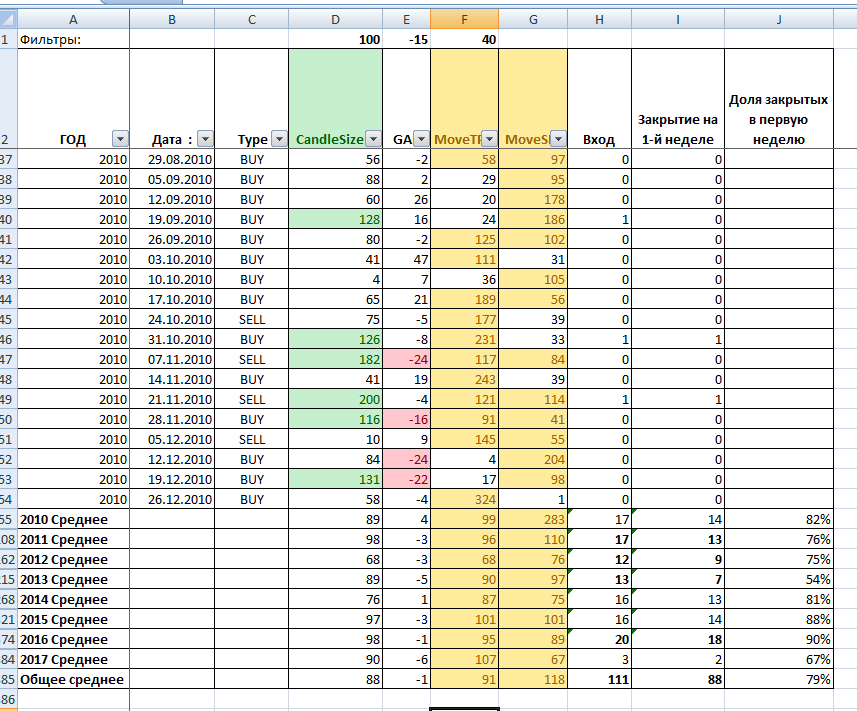Select overall share cell 79%

(779, 680)
